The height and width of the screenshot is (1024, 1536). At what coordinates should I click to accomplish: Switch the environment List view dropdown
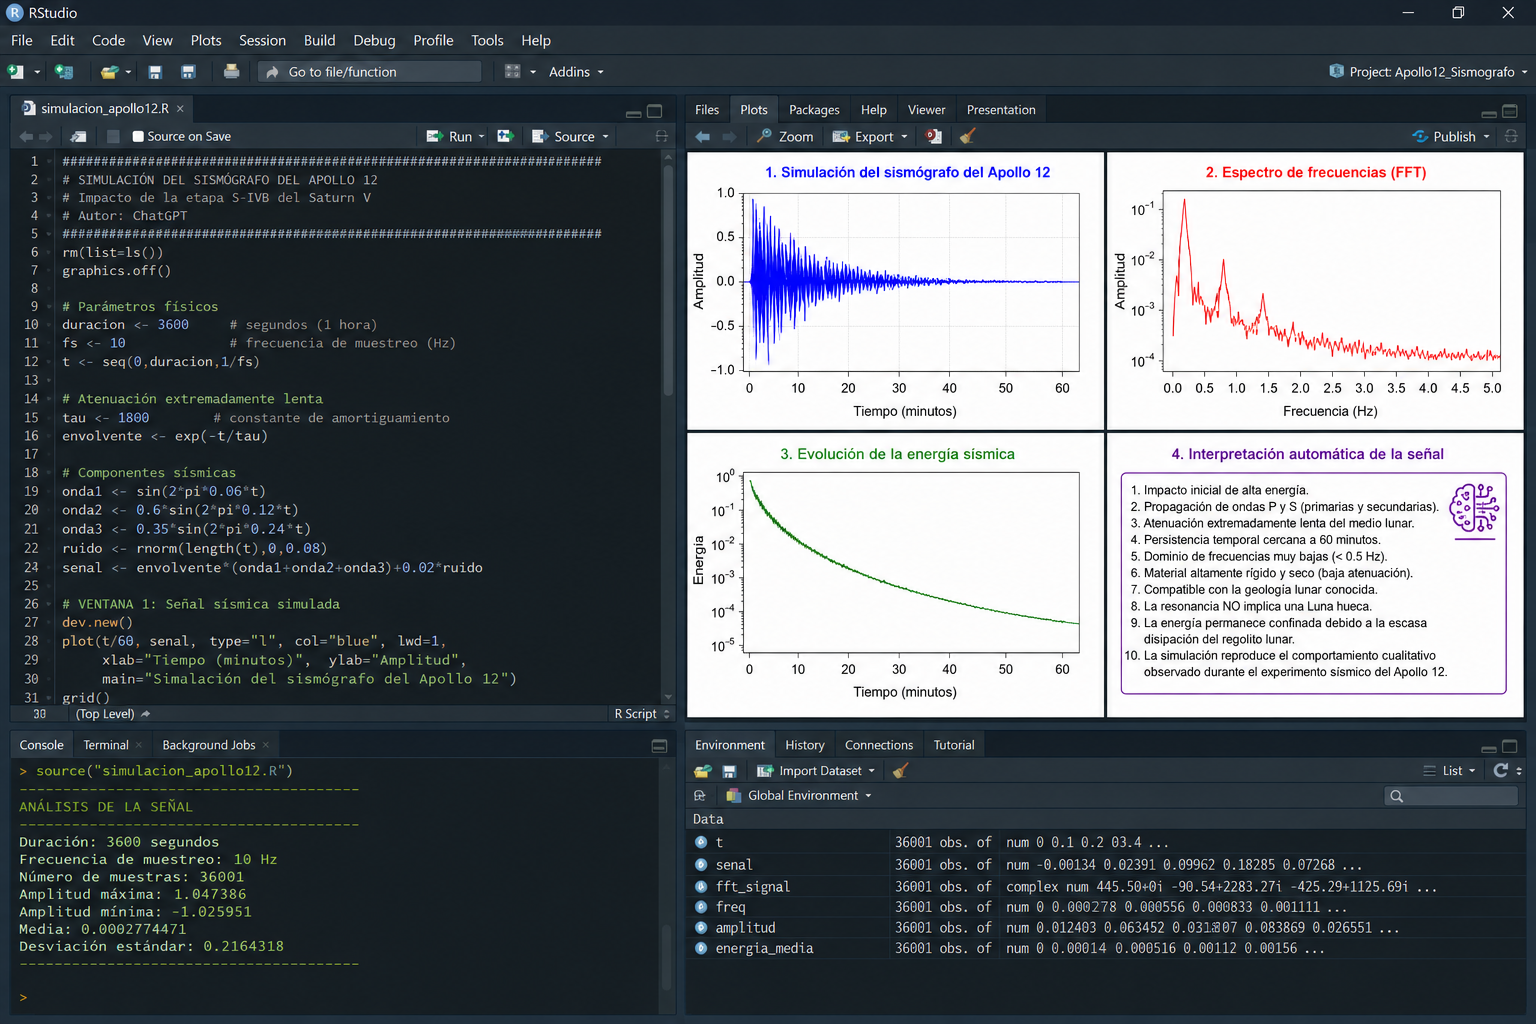pyautogui.click(x=1450, y=771)
